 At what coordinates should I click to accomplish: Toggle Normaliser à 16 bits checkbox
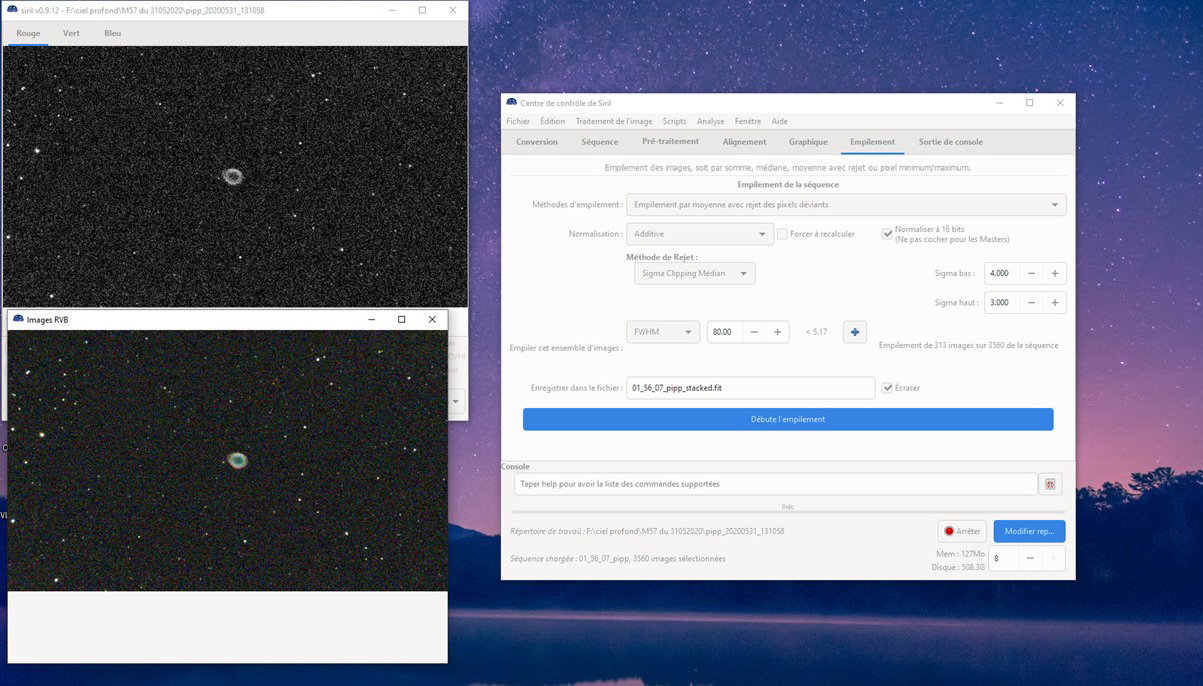(887, 234)
